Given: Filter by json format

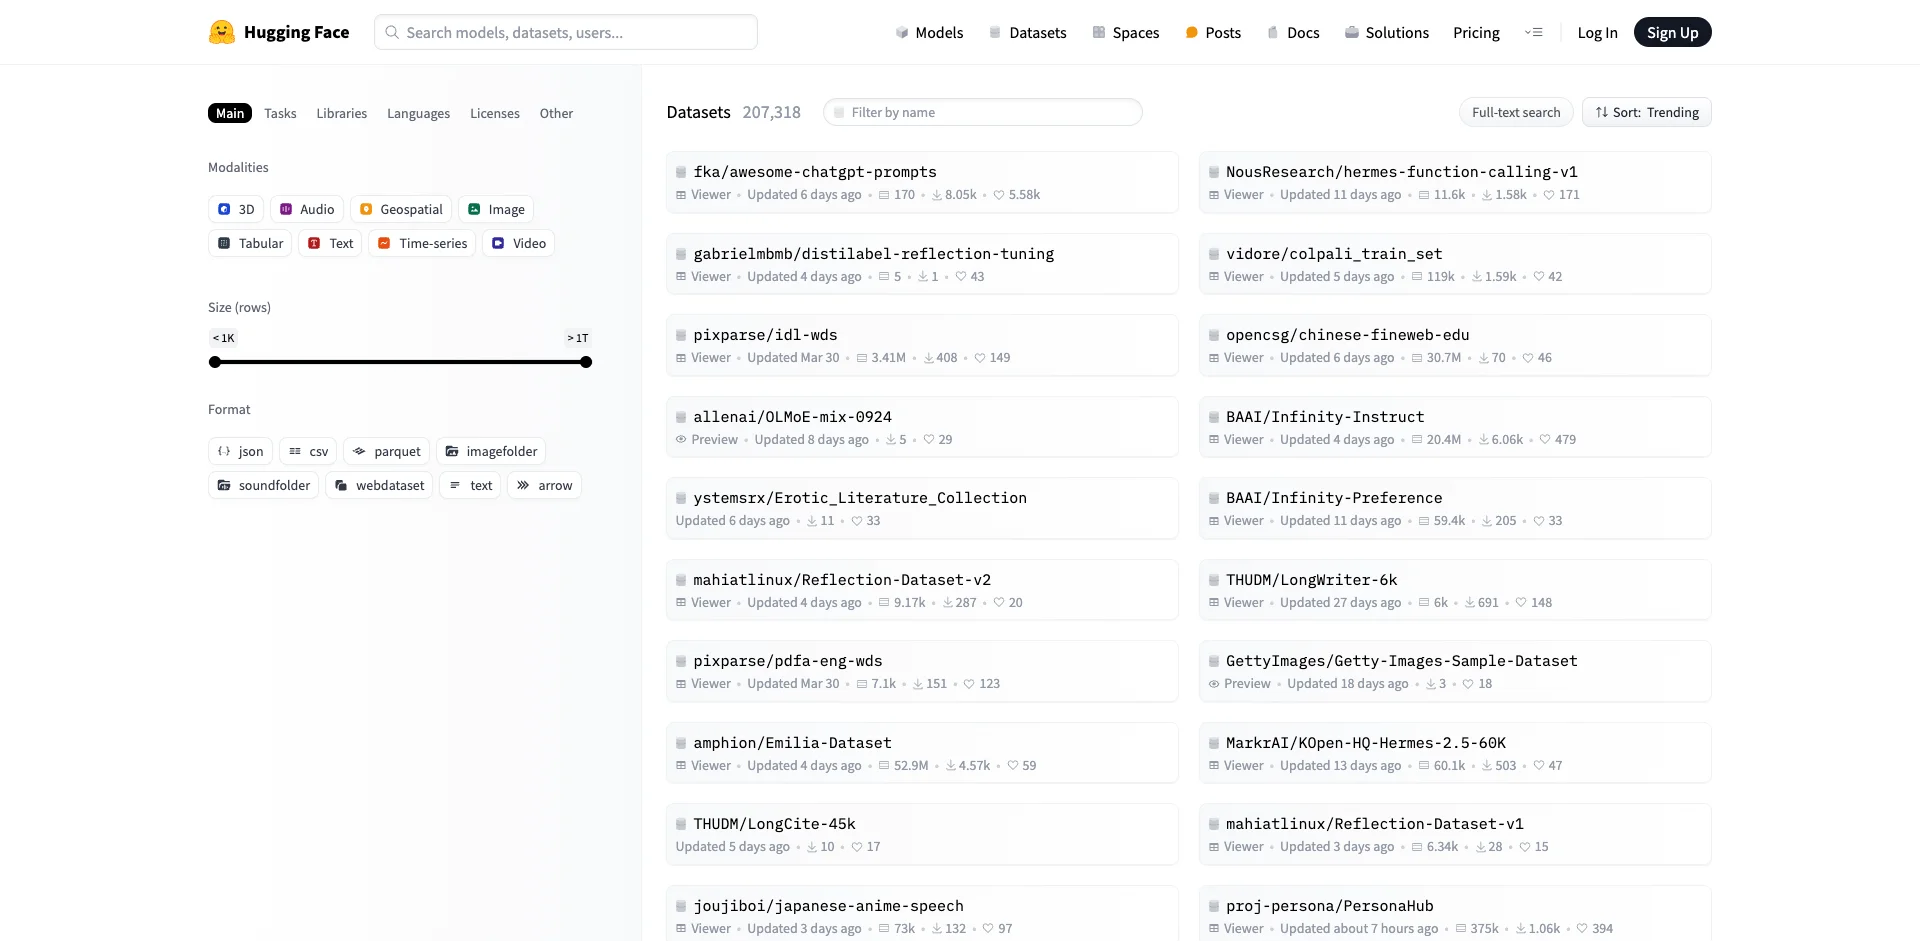Looking at the screenshot, I should tap(240, 451).
